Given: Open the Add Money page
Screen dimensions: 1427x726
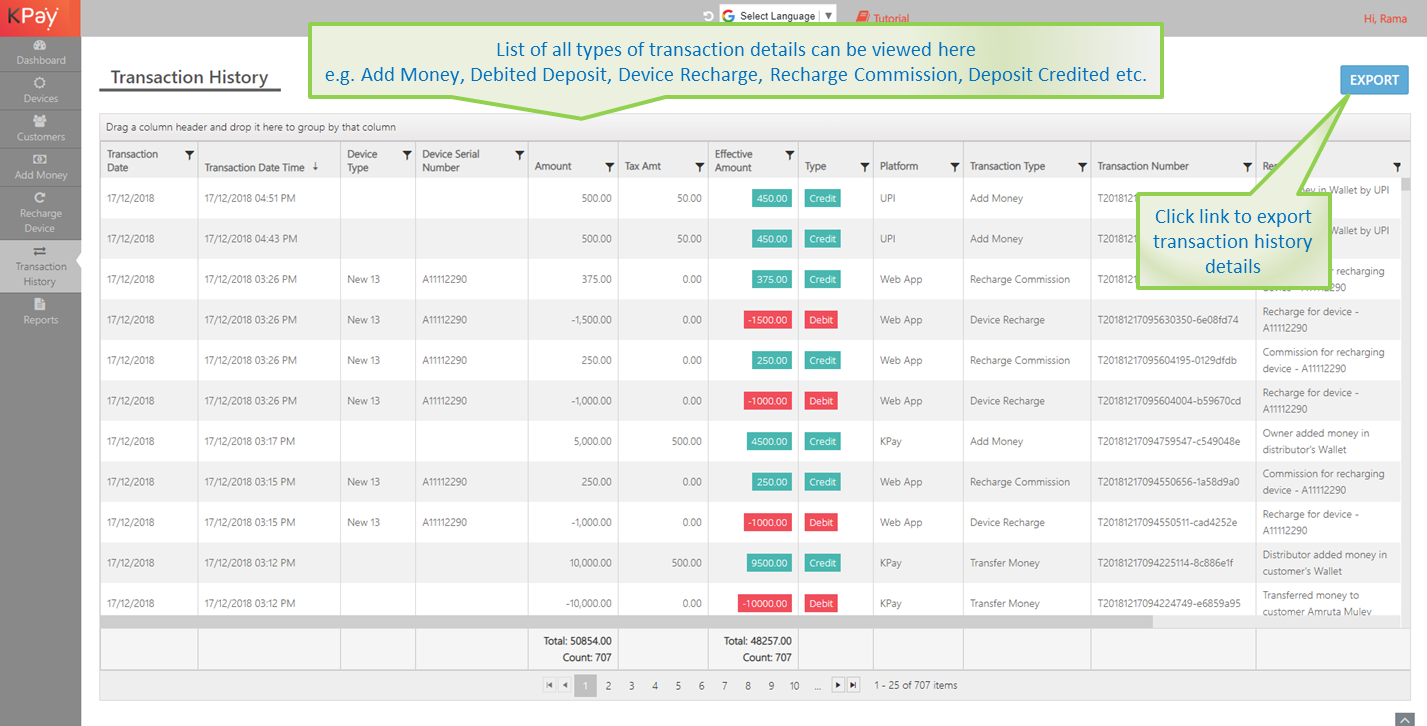Looking at the screenshot, I should 40,167.
